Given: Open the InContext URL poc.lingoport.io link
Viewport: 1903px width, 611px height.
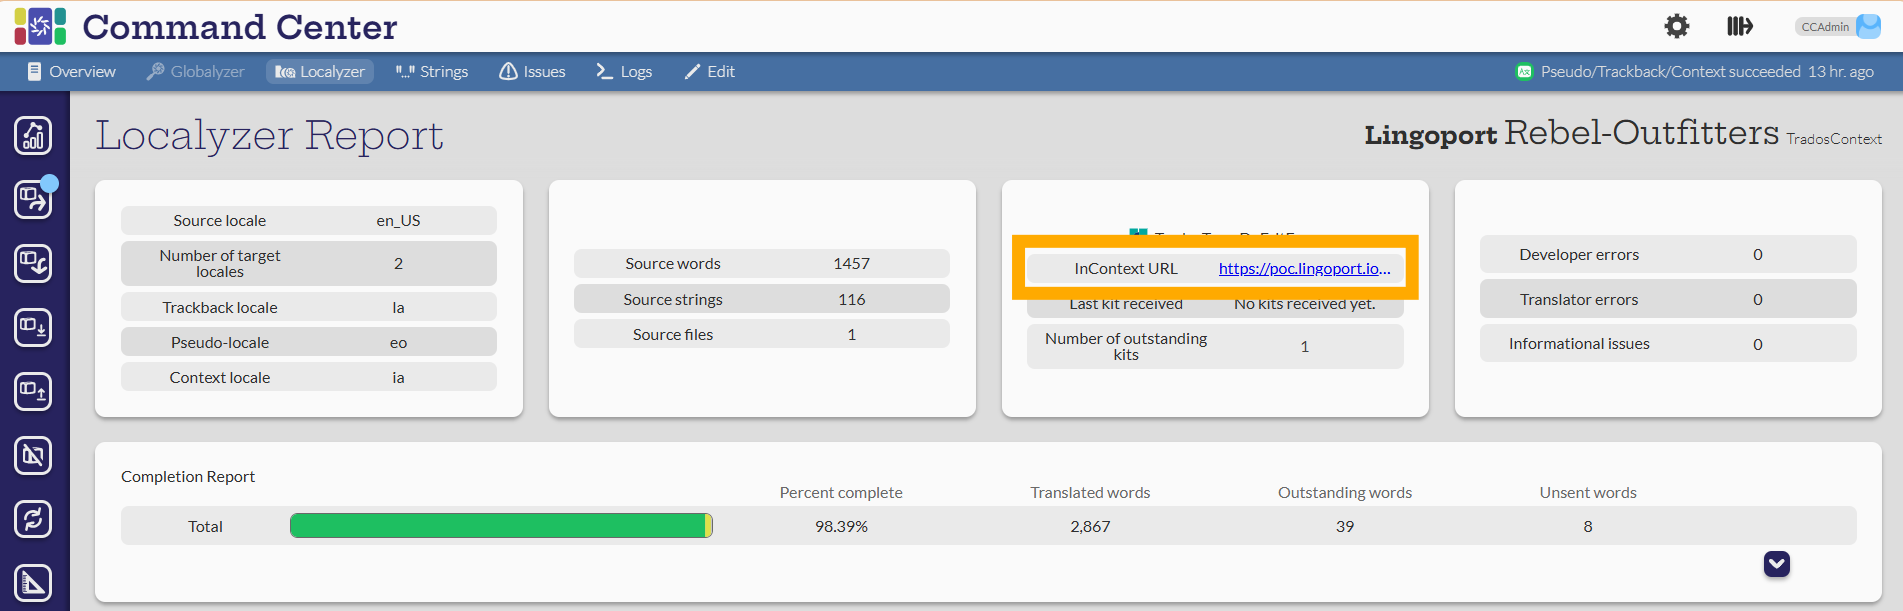Looking at the screenshot, I should click(x=1304, y=269).
